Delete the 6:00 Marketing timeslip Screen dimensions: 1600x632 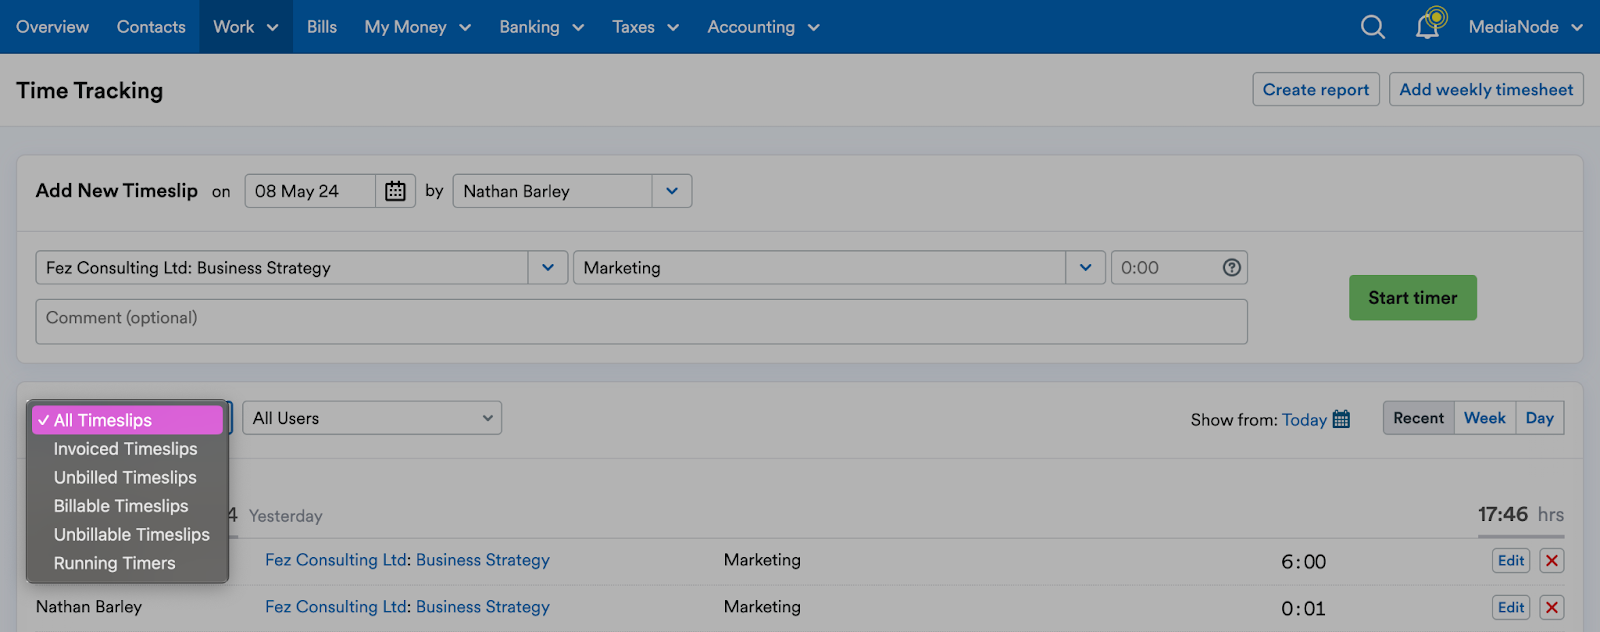pos(1552,561)
